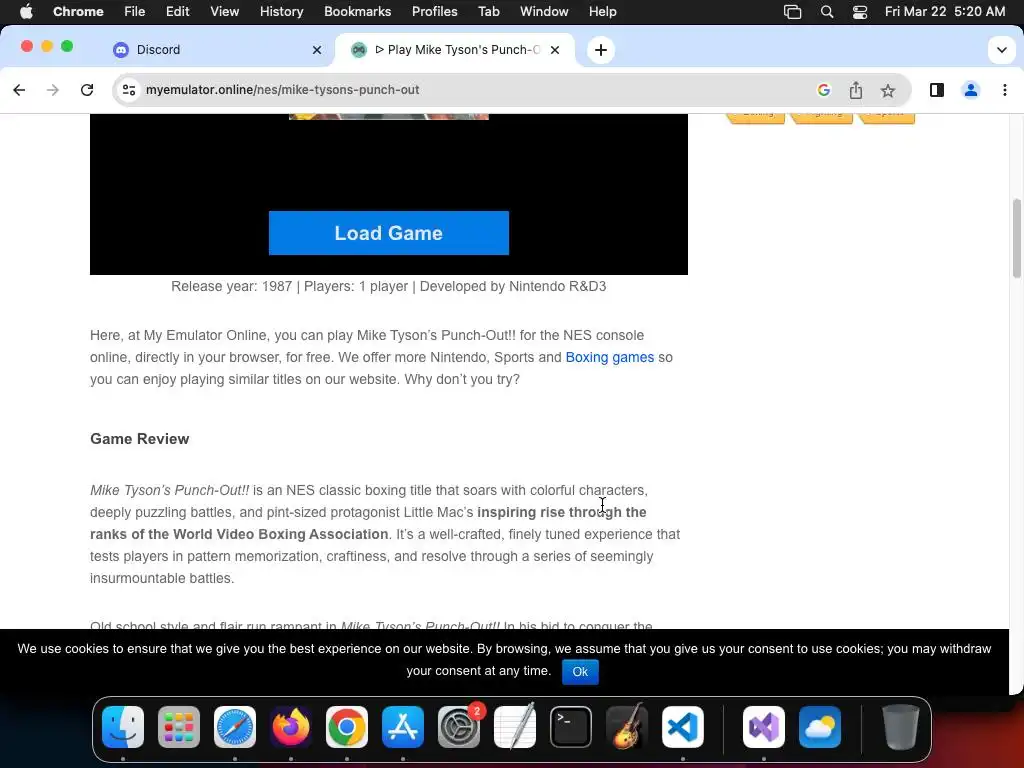Image resolution: width=1024 pixels, height=768 pixels.
Task: Click the date and time in menu bar
Action: (944, 12)
